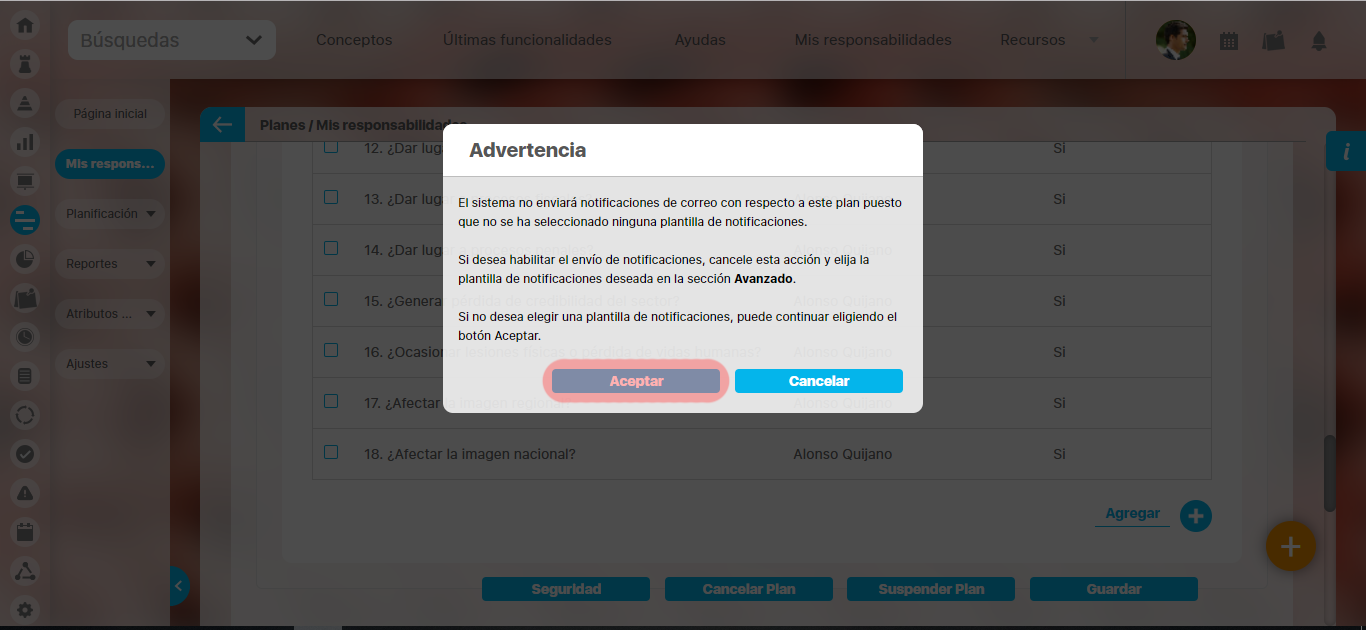
Task: Tick the checkbox for question 13
Action: tap(331, 197)
